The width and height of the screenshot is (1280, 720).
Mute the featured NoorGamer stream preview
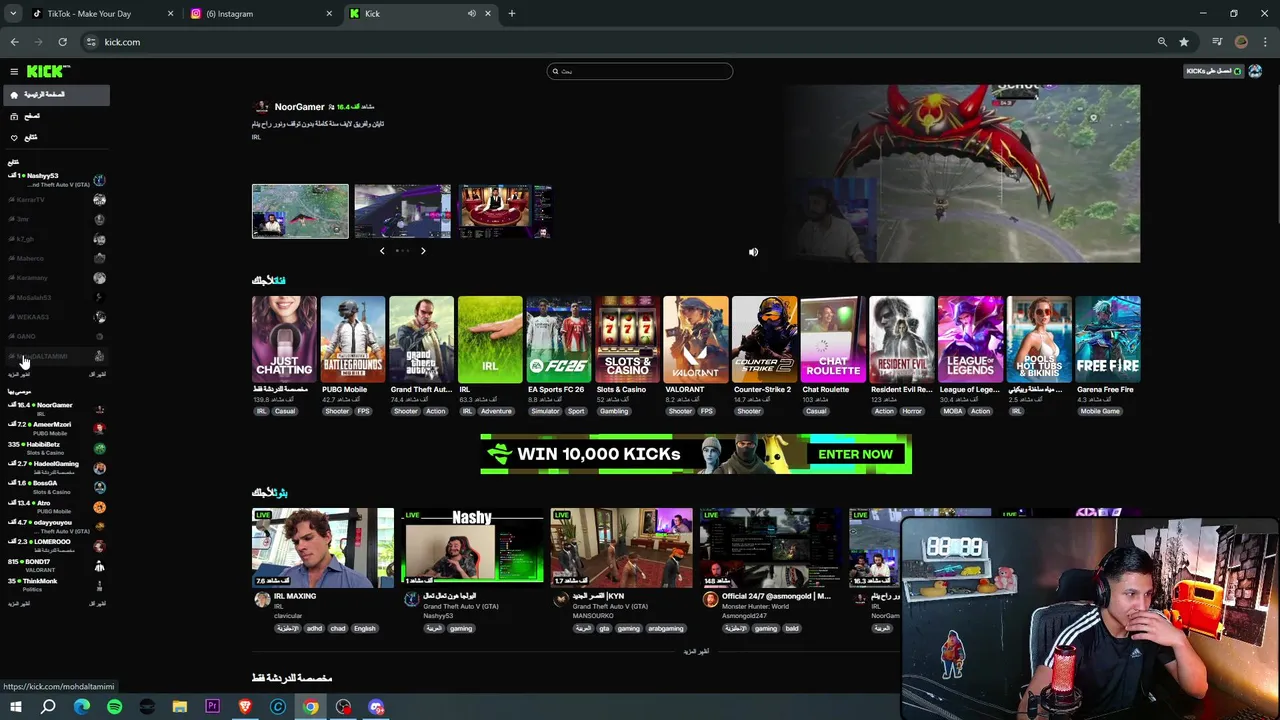pos(753,252)
